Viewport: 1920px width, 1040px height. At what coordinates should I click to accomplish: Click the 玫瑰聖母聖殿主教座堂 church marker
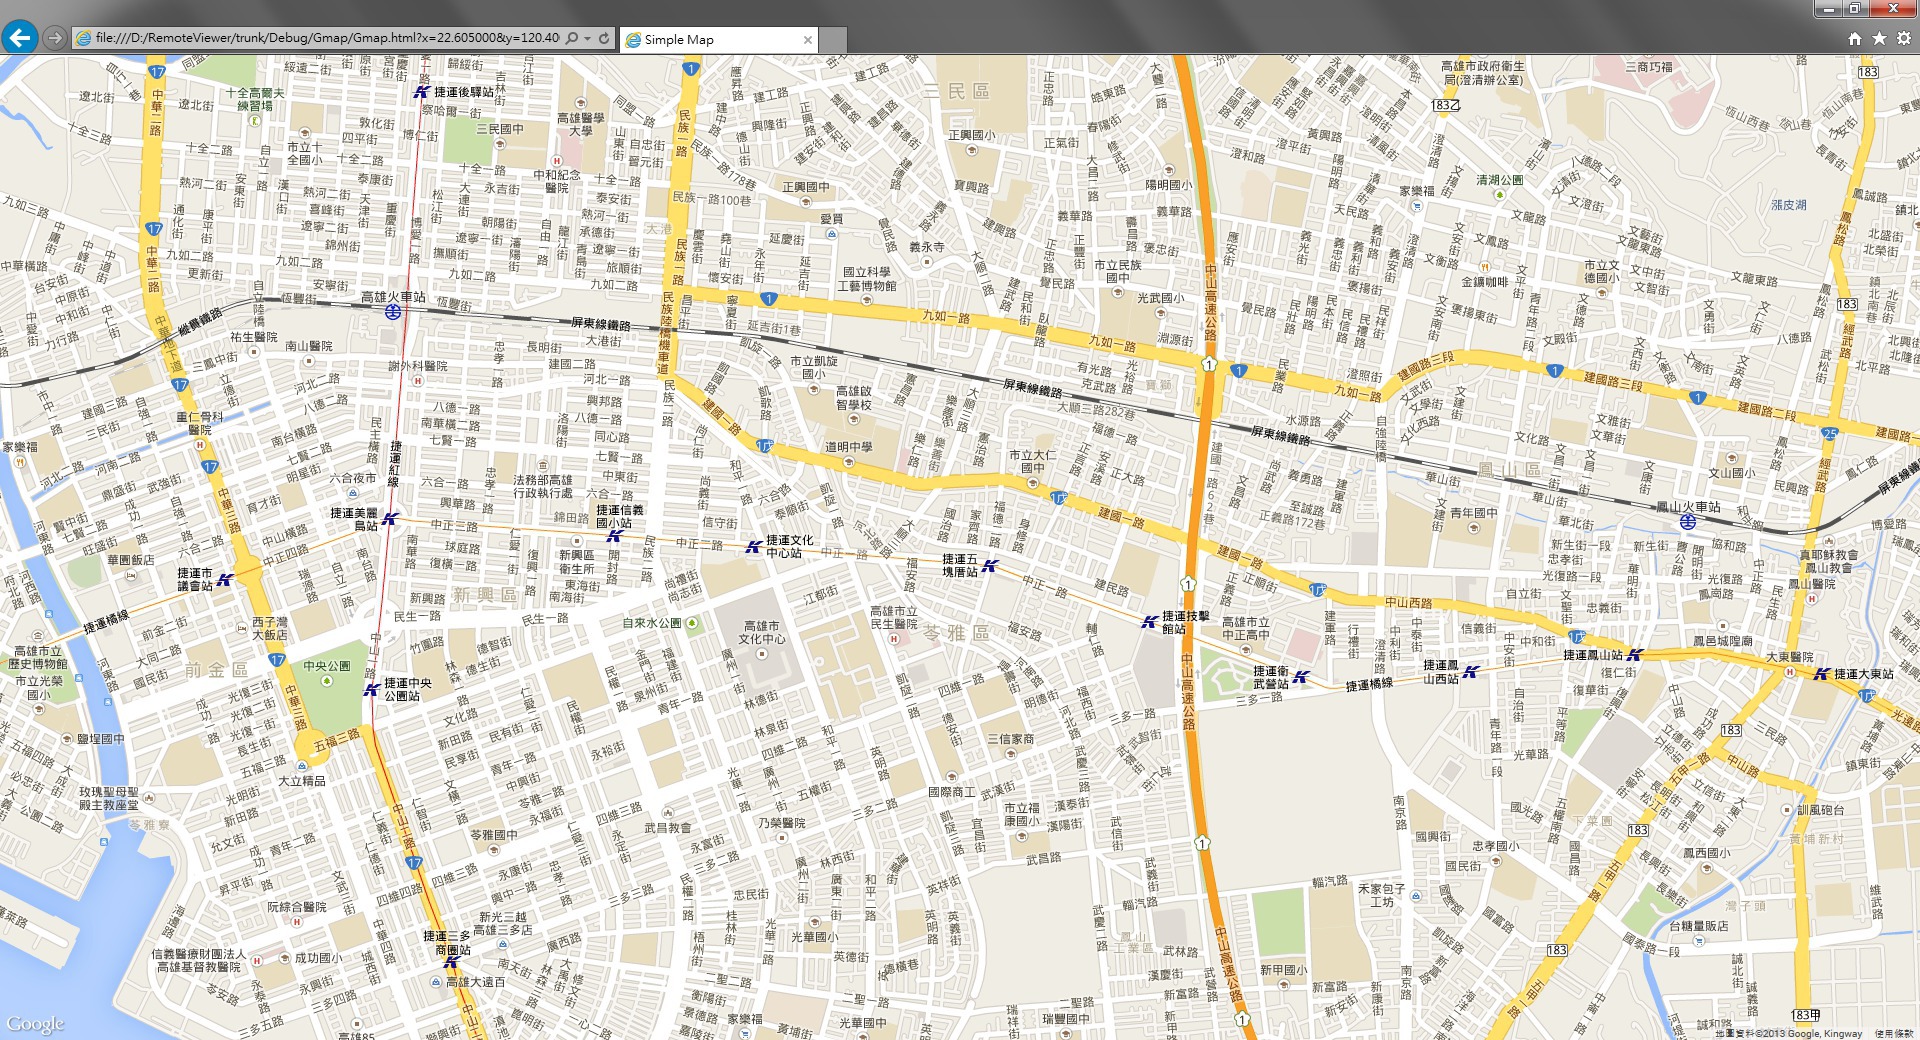[x=149, y=799]
